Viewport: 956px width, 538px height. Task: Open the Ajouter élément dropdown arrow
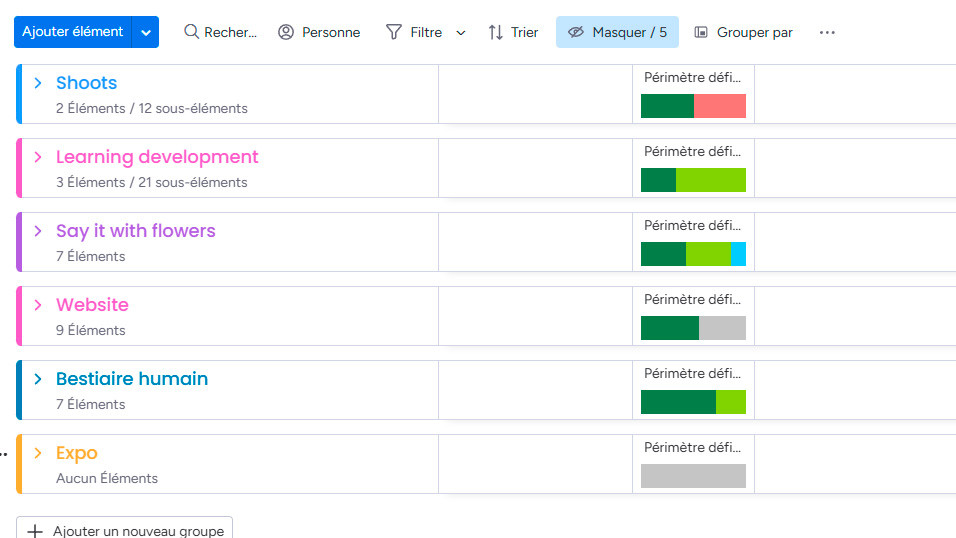[x=146, y=32]
